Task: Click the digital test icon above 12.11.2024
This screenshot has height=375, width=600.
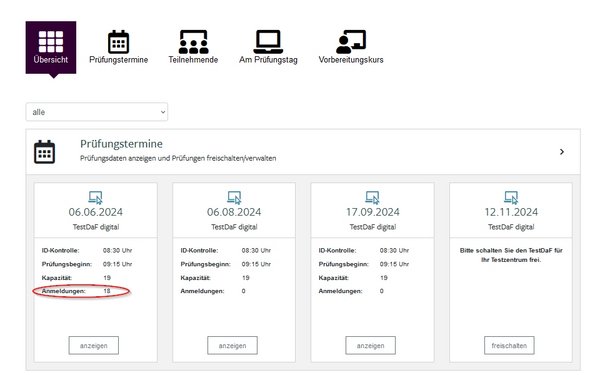Action: [x=511, y=197]
